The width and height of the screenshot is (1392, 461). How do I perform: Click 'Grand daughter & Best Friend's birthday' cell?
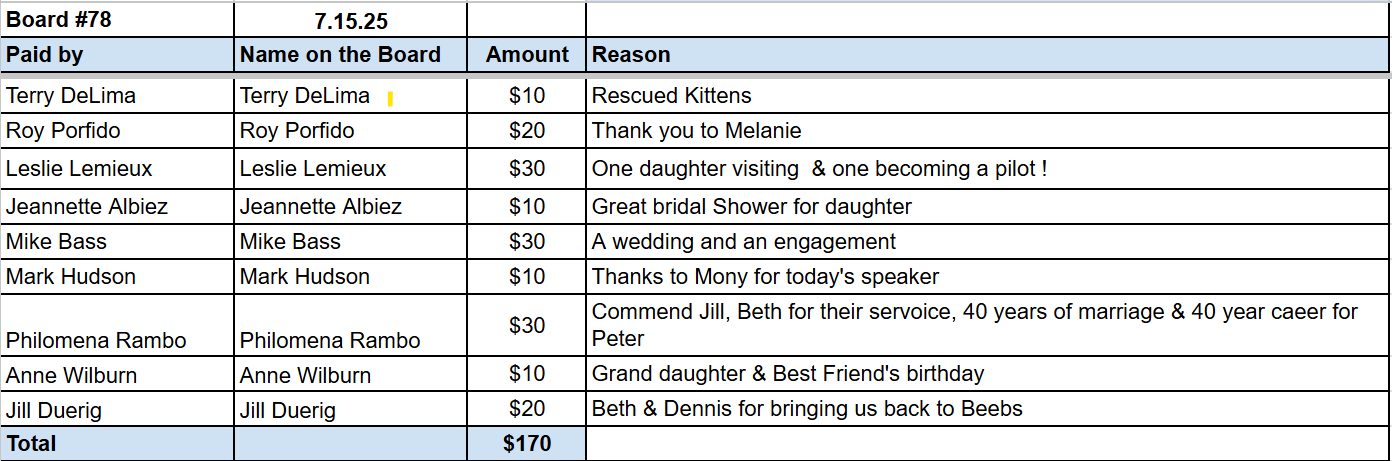coord(788,374)
